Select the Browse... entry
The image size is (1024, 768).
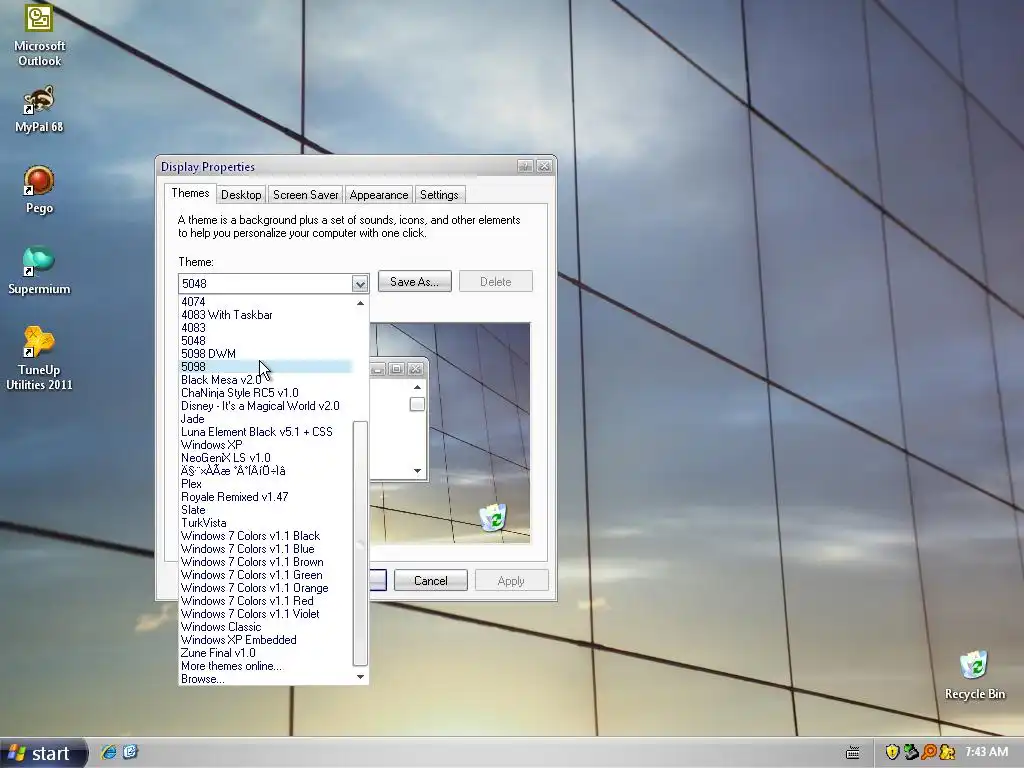pyautogui.click(x=266, y=679)
